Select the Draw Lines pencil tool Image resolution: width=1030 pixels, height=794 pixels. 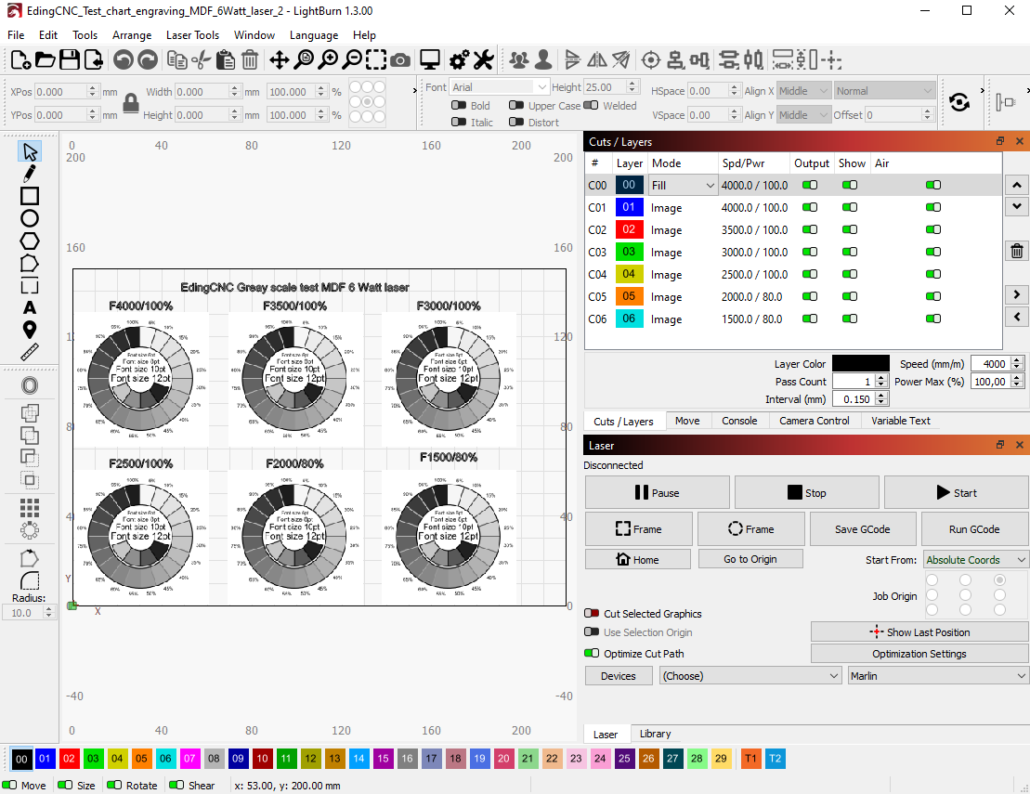click(x=30, y=174)
